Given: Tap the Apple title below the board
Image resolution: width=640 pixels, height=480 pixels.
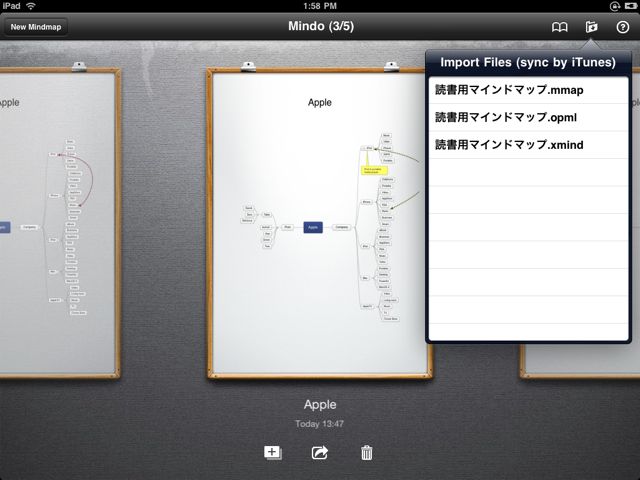Looking at the screenshot, I should (x=320, y=404).
